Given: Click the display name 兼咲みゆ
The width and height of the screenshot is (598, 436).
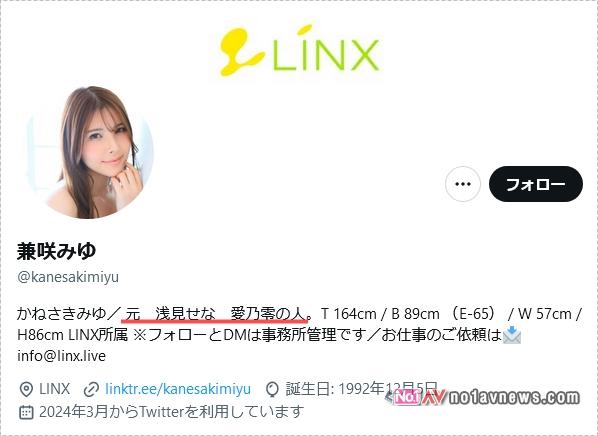Looking at the screenshot, I should click(56, 251).
